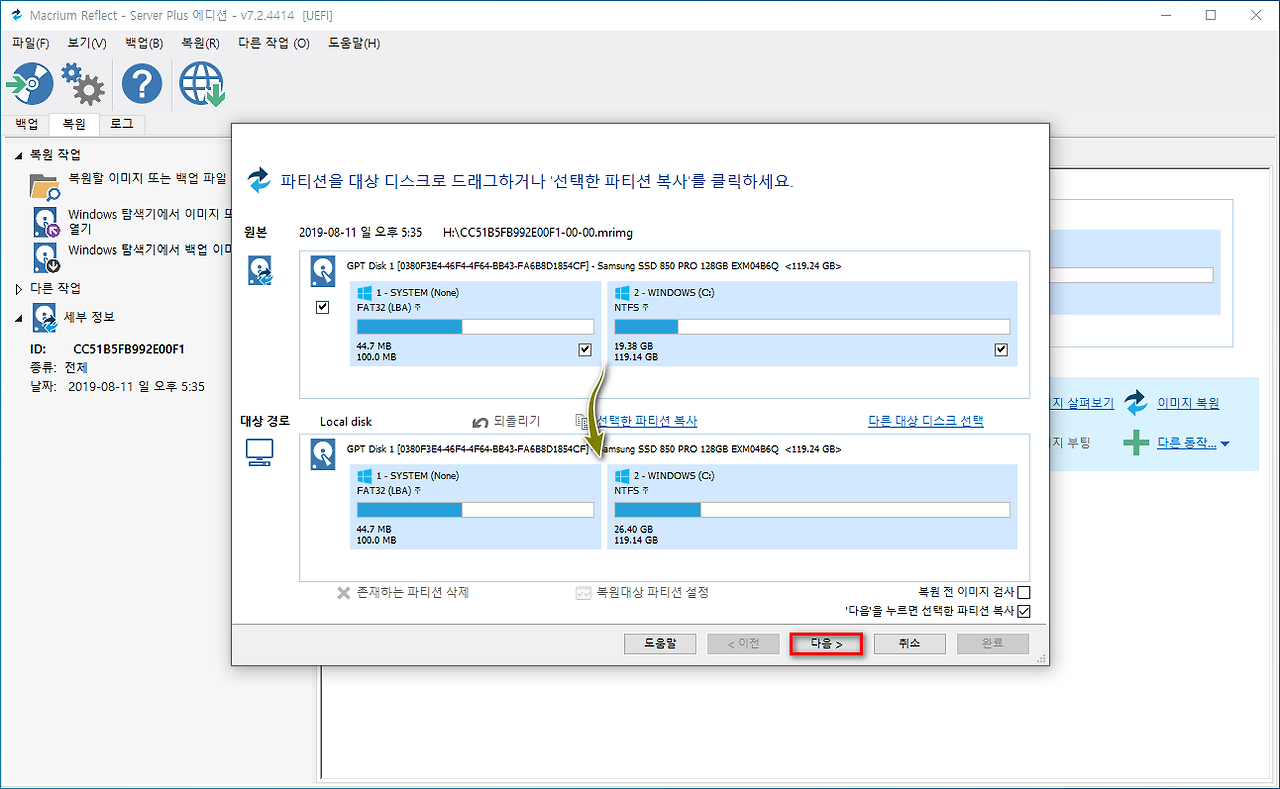Click restore arrows icon beside 이미지 복원

(x=1136, y=403)
